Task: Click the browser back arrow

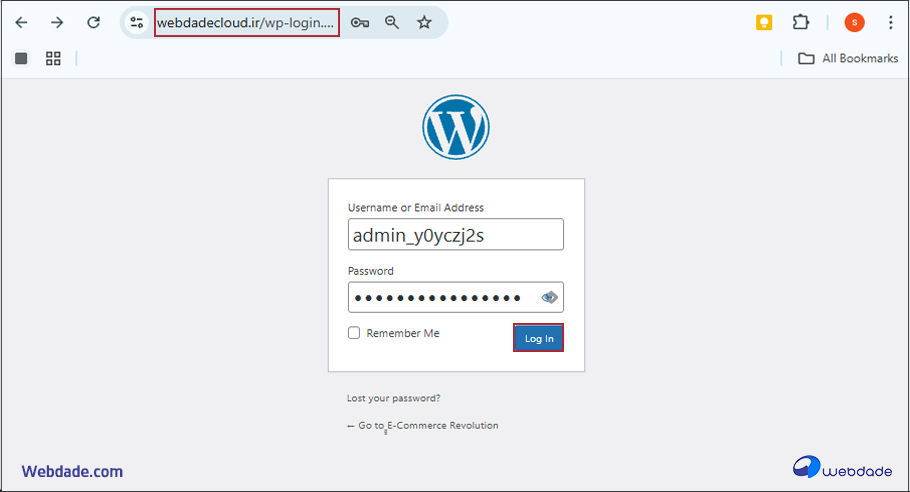Action: pyautogui.click(x=21, y=22)
